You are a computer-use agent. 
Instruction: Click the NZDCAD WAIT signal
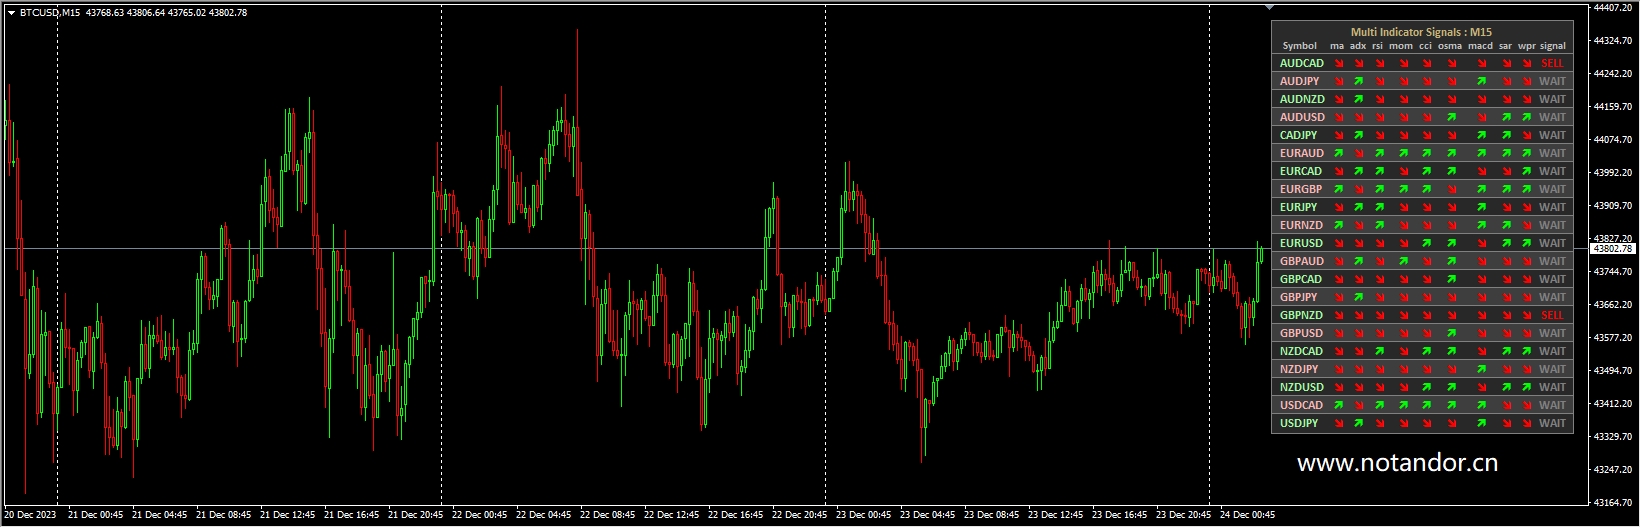tap(1552, 351)
